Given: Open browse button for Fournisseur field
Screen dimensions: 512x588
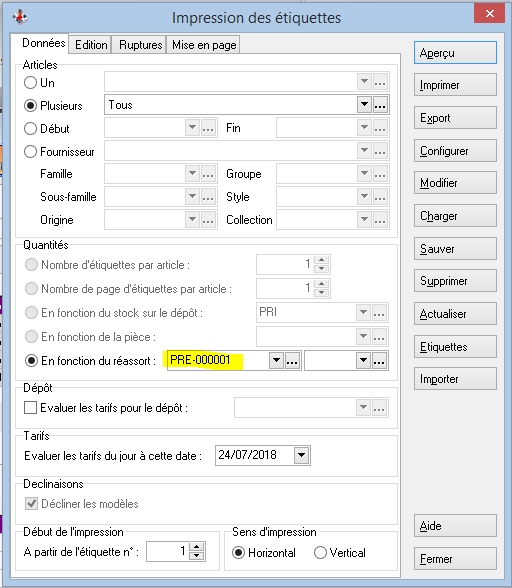Looking at the screenshot, I should (380, 151).
